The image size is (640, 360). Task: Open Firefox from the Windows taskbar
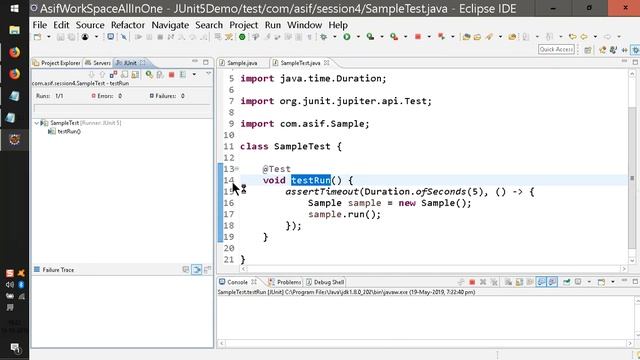tap(15, 52)
